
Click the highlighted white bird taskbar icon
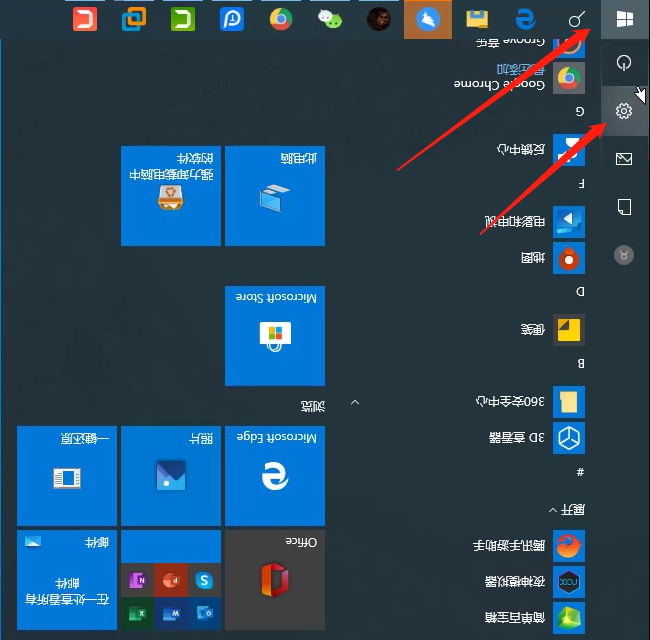point(428,19)
